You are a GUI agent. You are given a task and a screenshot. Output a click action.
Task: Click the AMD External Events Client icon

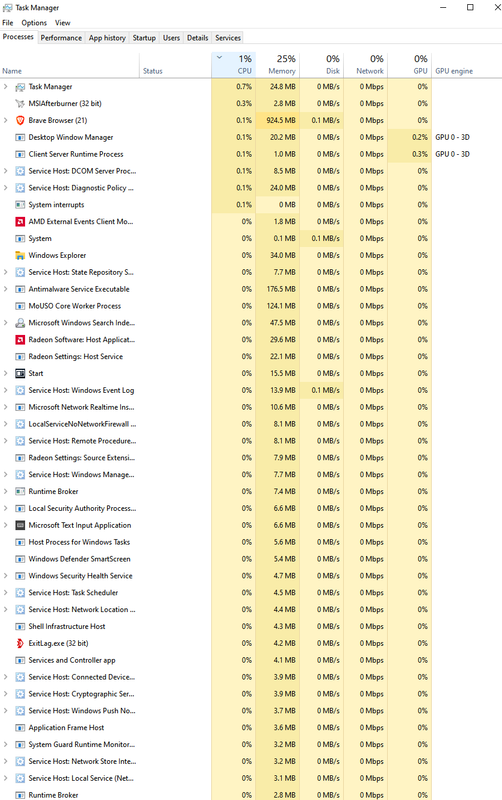click(20, 221)
